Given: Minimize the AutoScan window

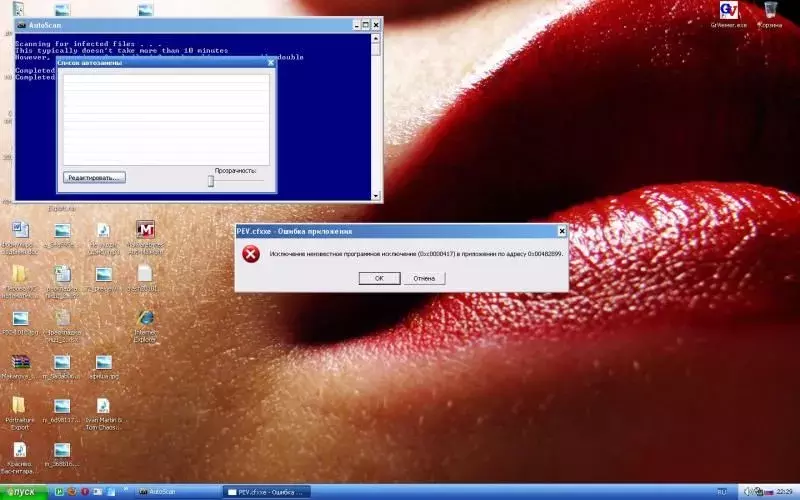Looking at the screenshot, I should 357,25.
